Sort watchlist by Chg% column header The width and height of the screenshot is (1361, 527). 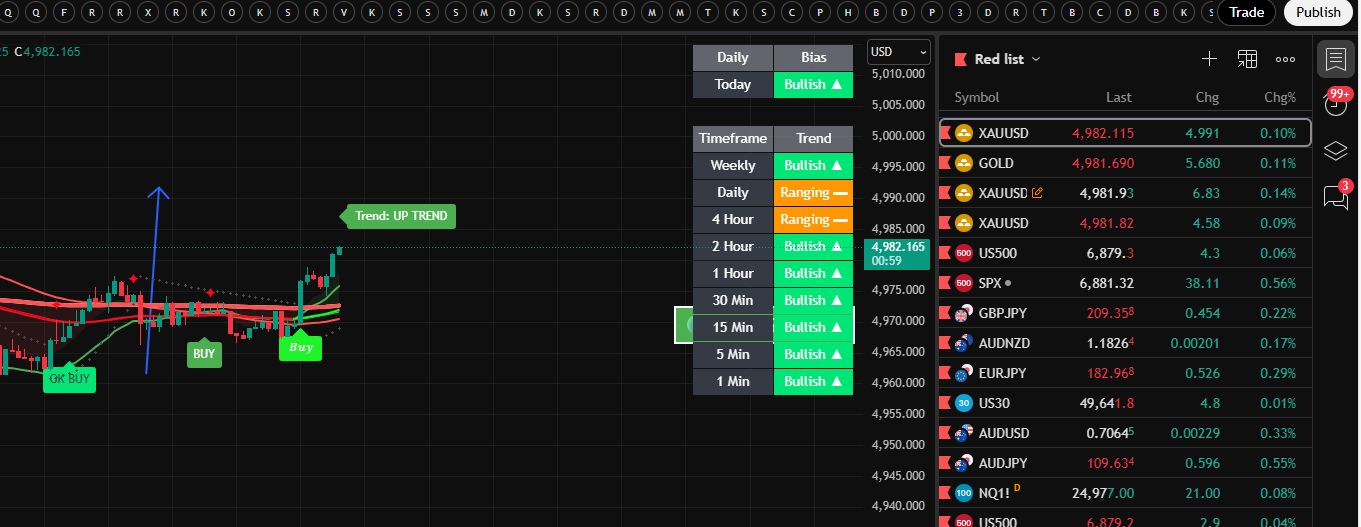click(1279, 97)
